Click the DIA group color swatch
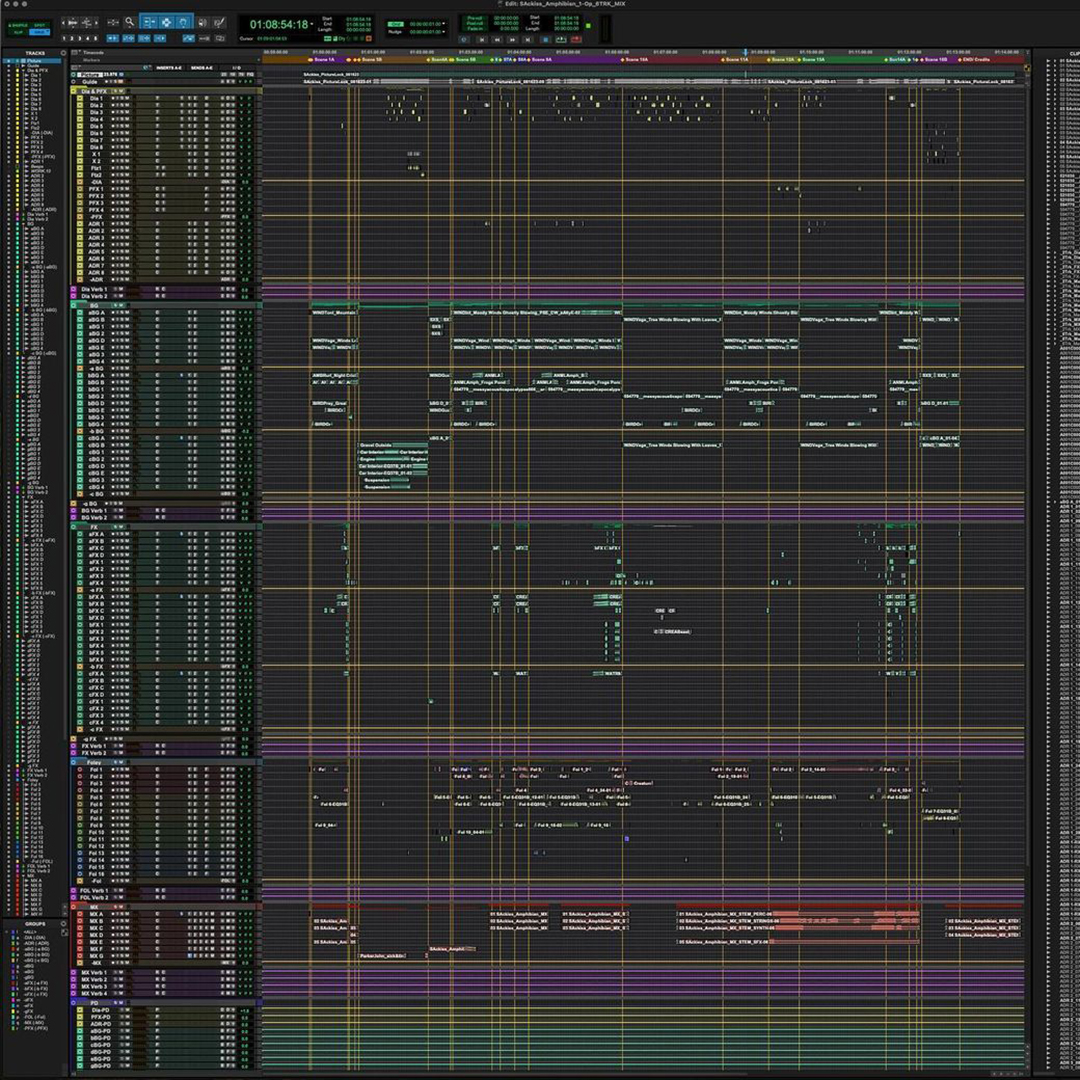This screenshot has height=1080, width=1080. 13,938
